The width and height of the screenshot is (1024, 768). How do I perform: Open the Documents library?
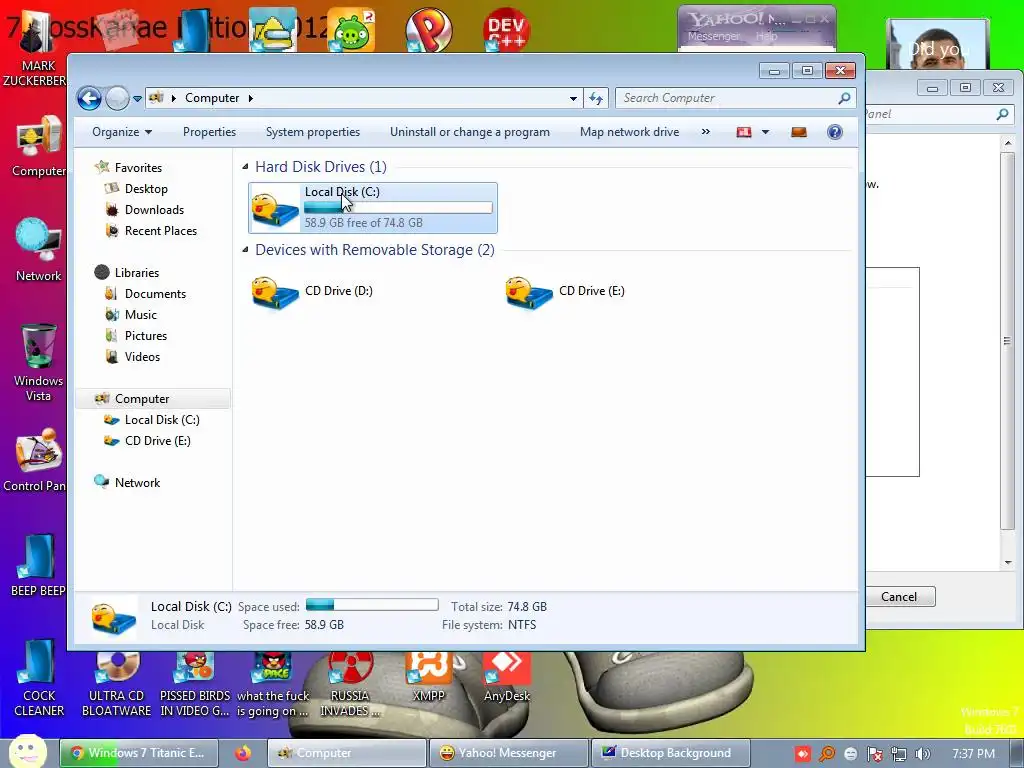point(155,294)
